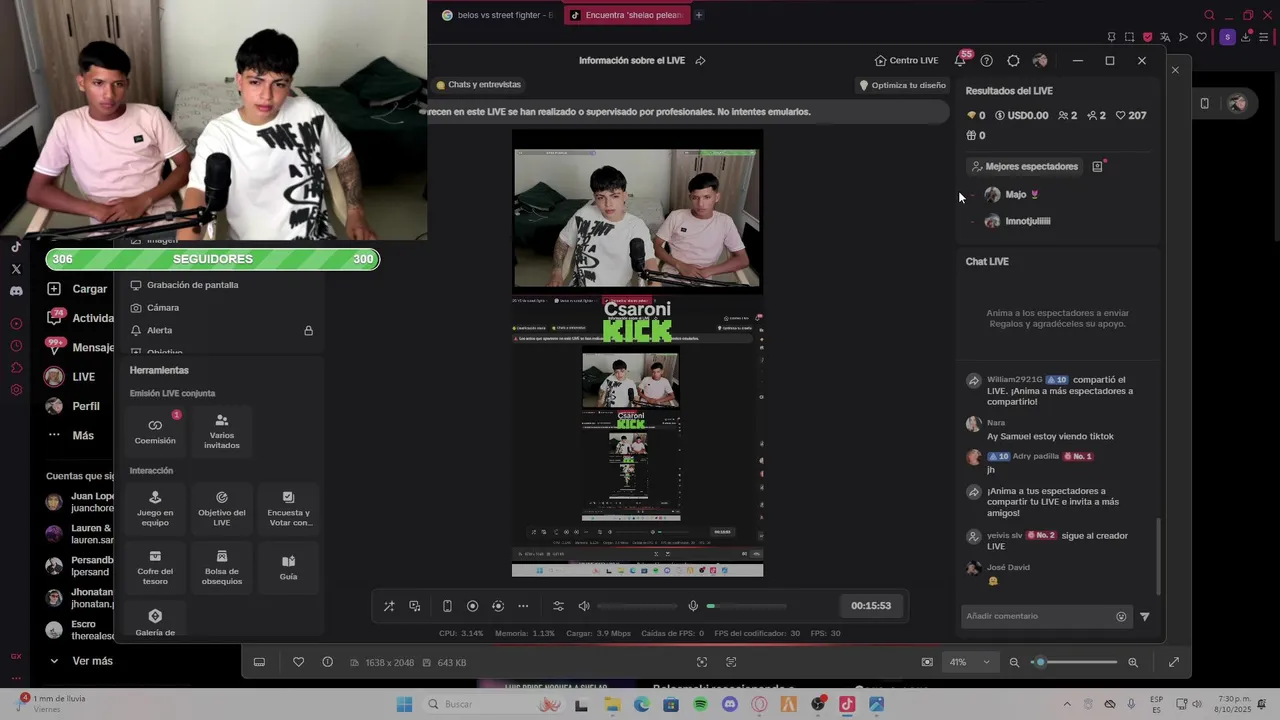Viewport: 1280px width, 720px height.
Task: Toggle the lock on Alerta source
Action: click(x=309, y=331)
